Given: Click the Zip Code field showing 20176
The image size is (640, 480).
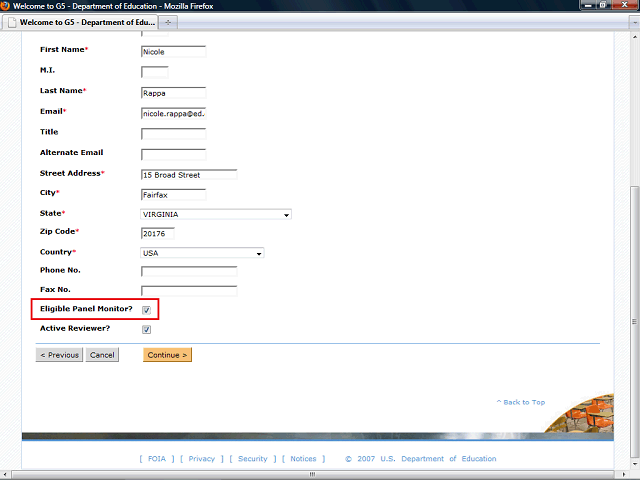Looking at the screenshot, I should (x=158, y=233).
